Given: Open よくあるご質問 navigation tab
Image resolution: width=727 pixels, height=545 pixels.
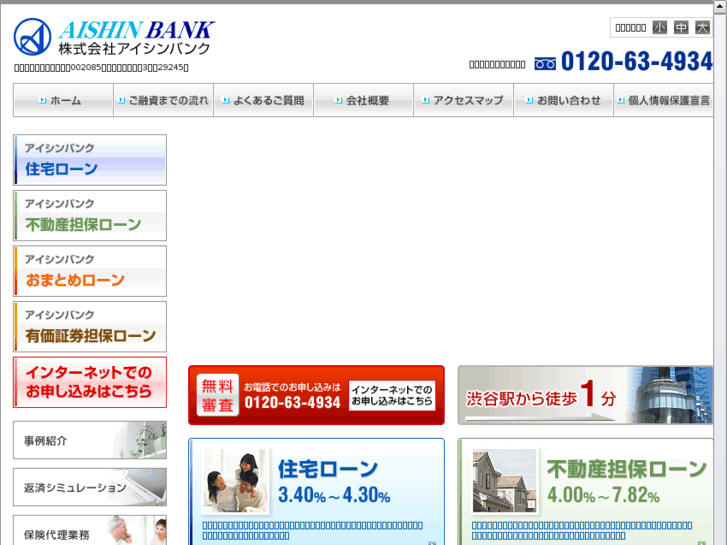Looking at the screenshot, I should tap(264, 100).
